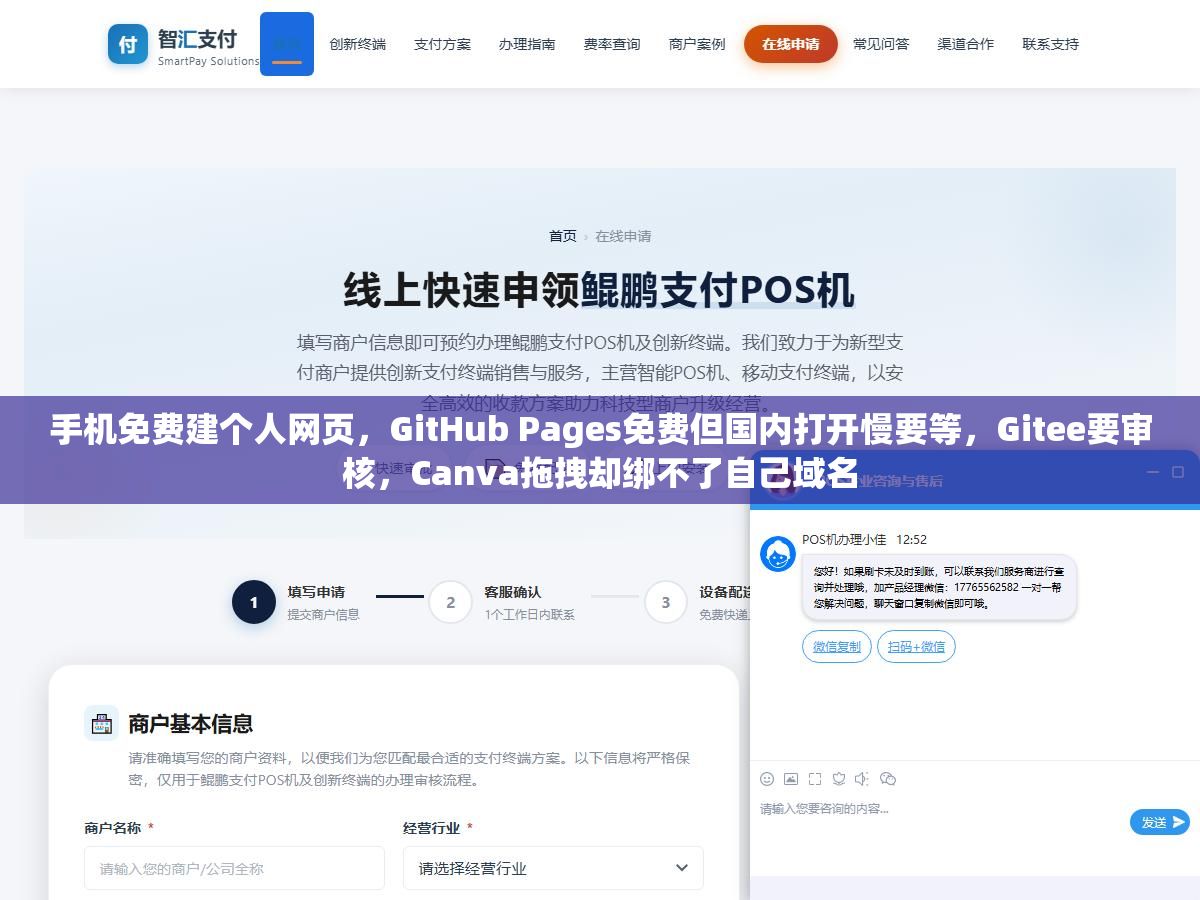
Task: Click the 微信复制 button in chat
Action: (x=837, y=647)
